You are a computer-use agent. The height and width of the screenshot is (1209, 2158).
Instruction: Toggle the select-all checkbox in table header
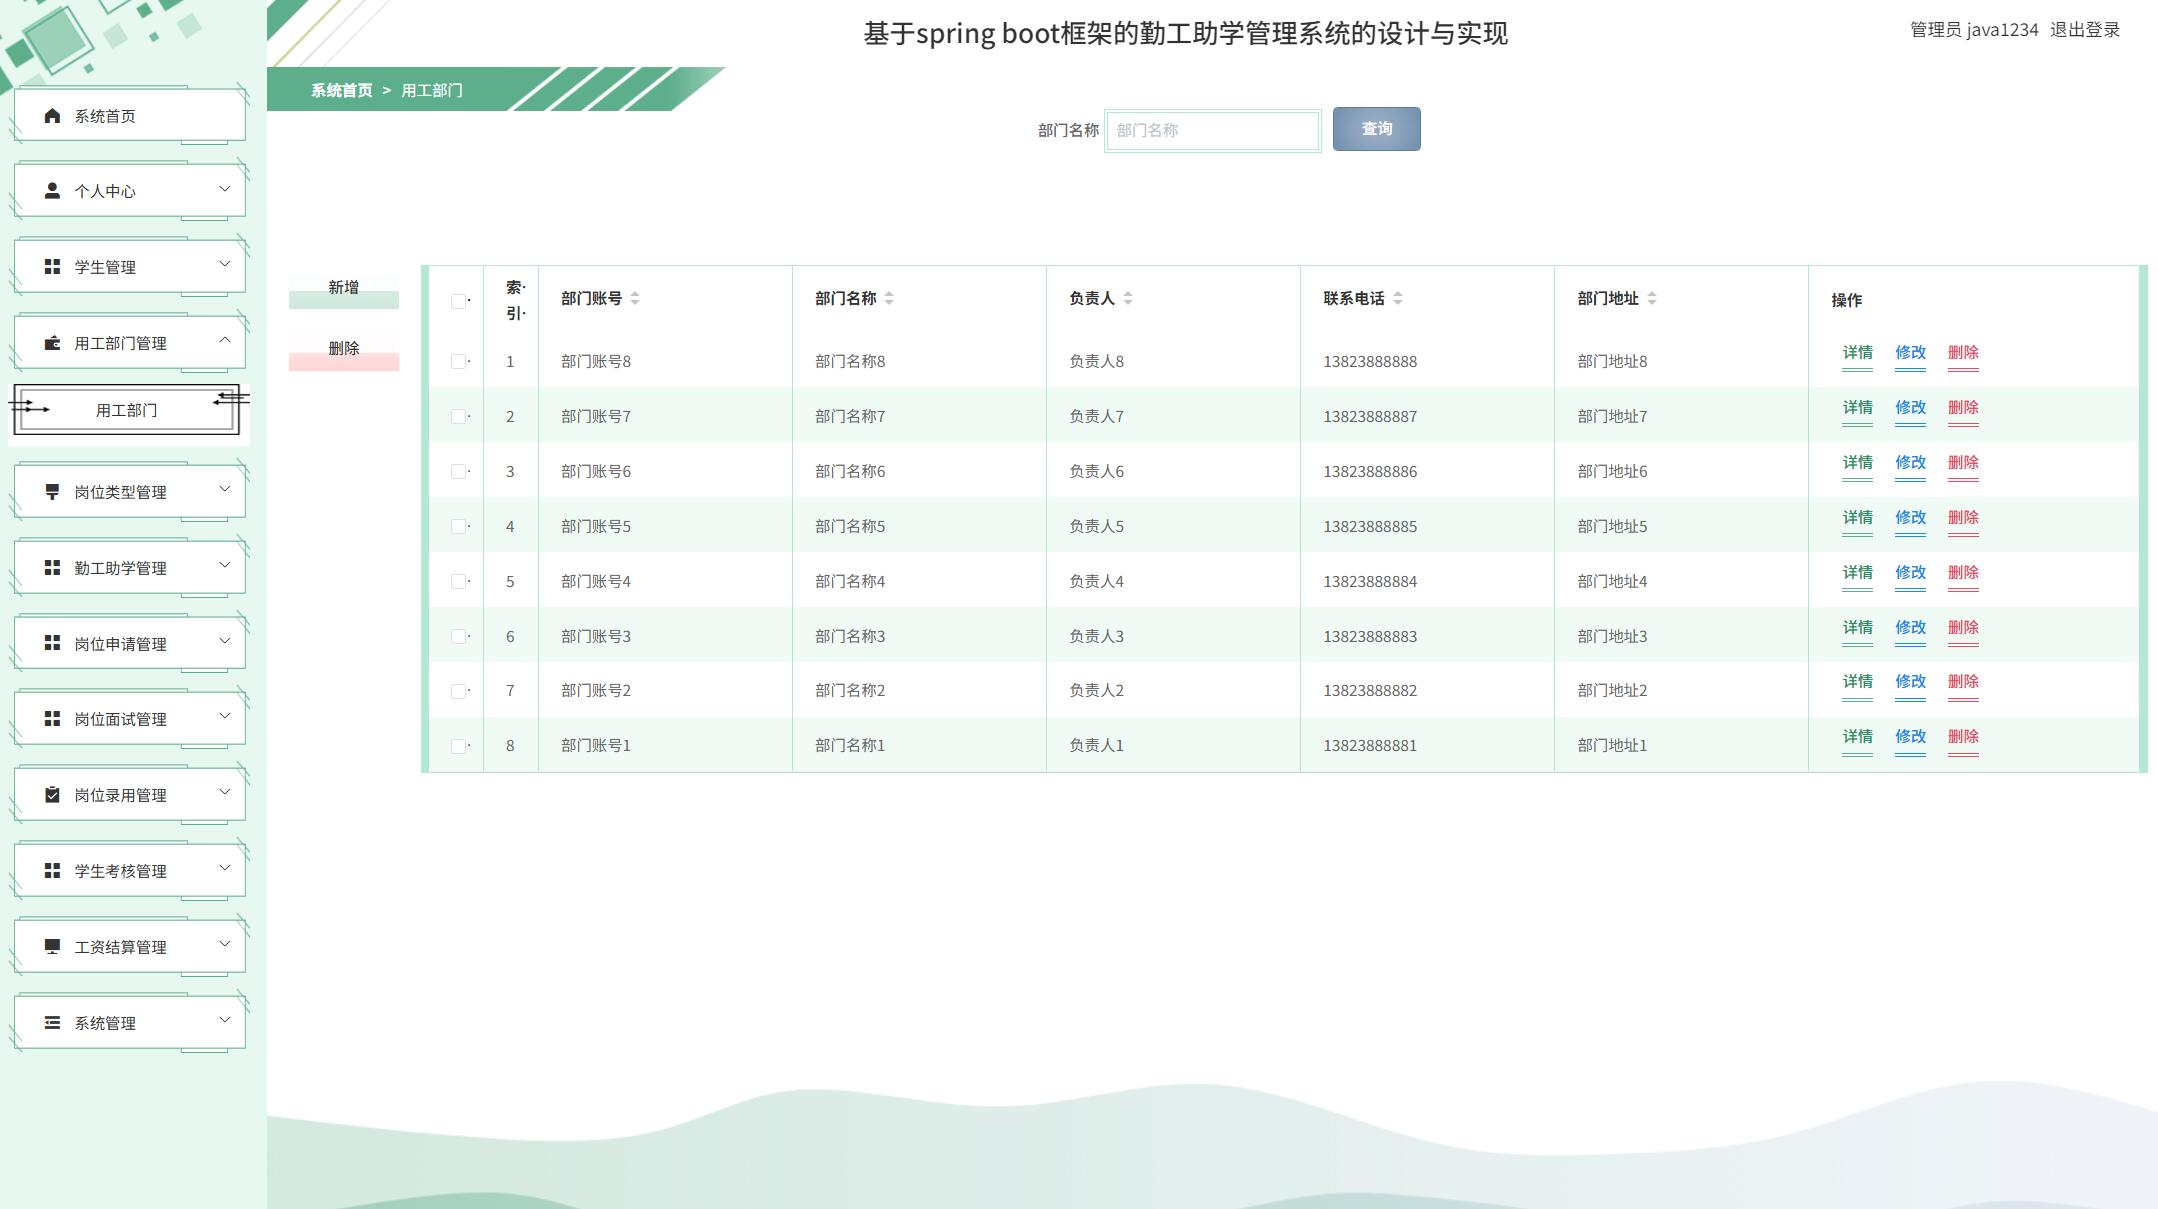pos(458,301)
